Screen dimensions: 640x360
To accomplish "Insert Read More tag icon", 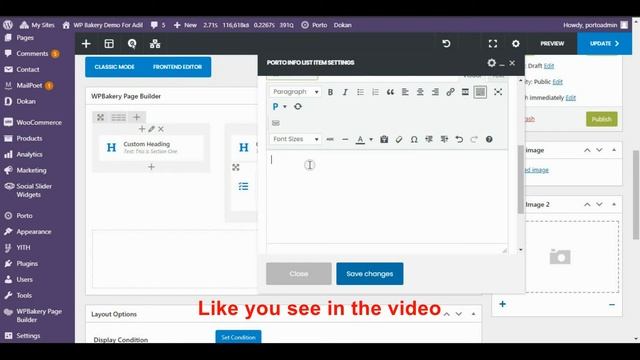I will coord(465,92).
